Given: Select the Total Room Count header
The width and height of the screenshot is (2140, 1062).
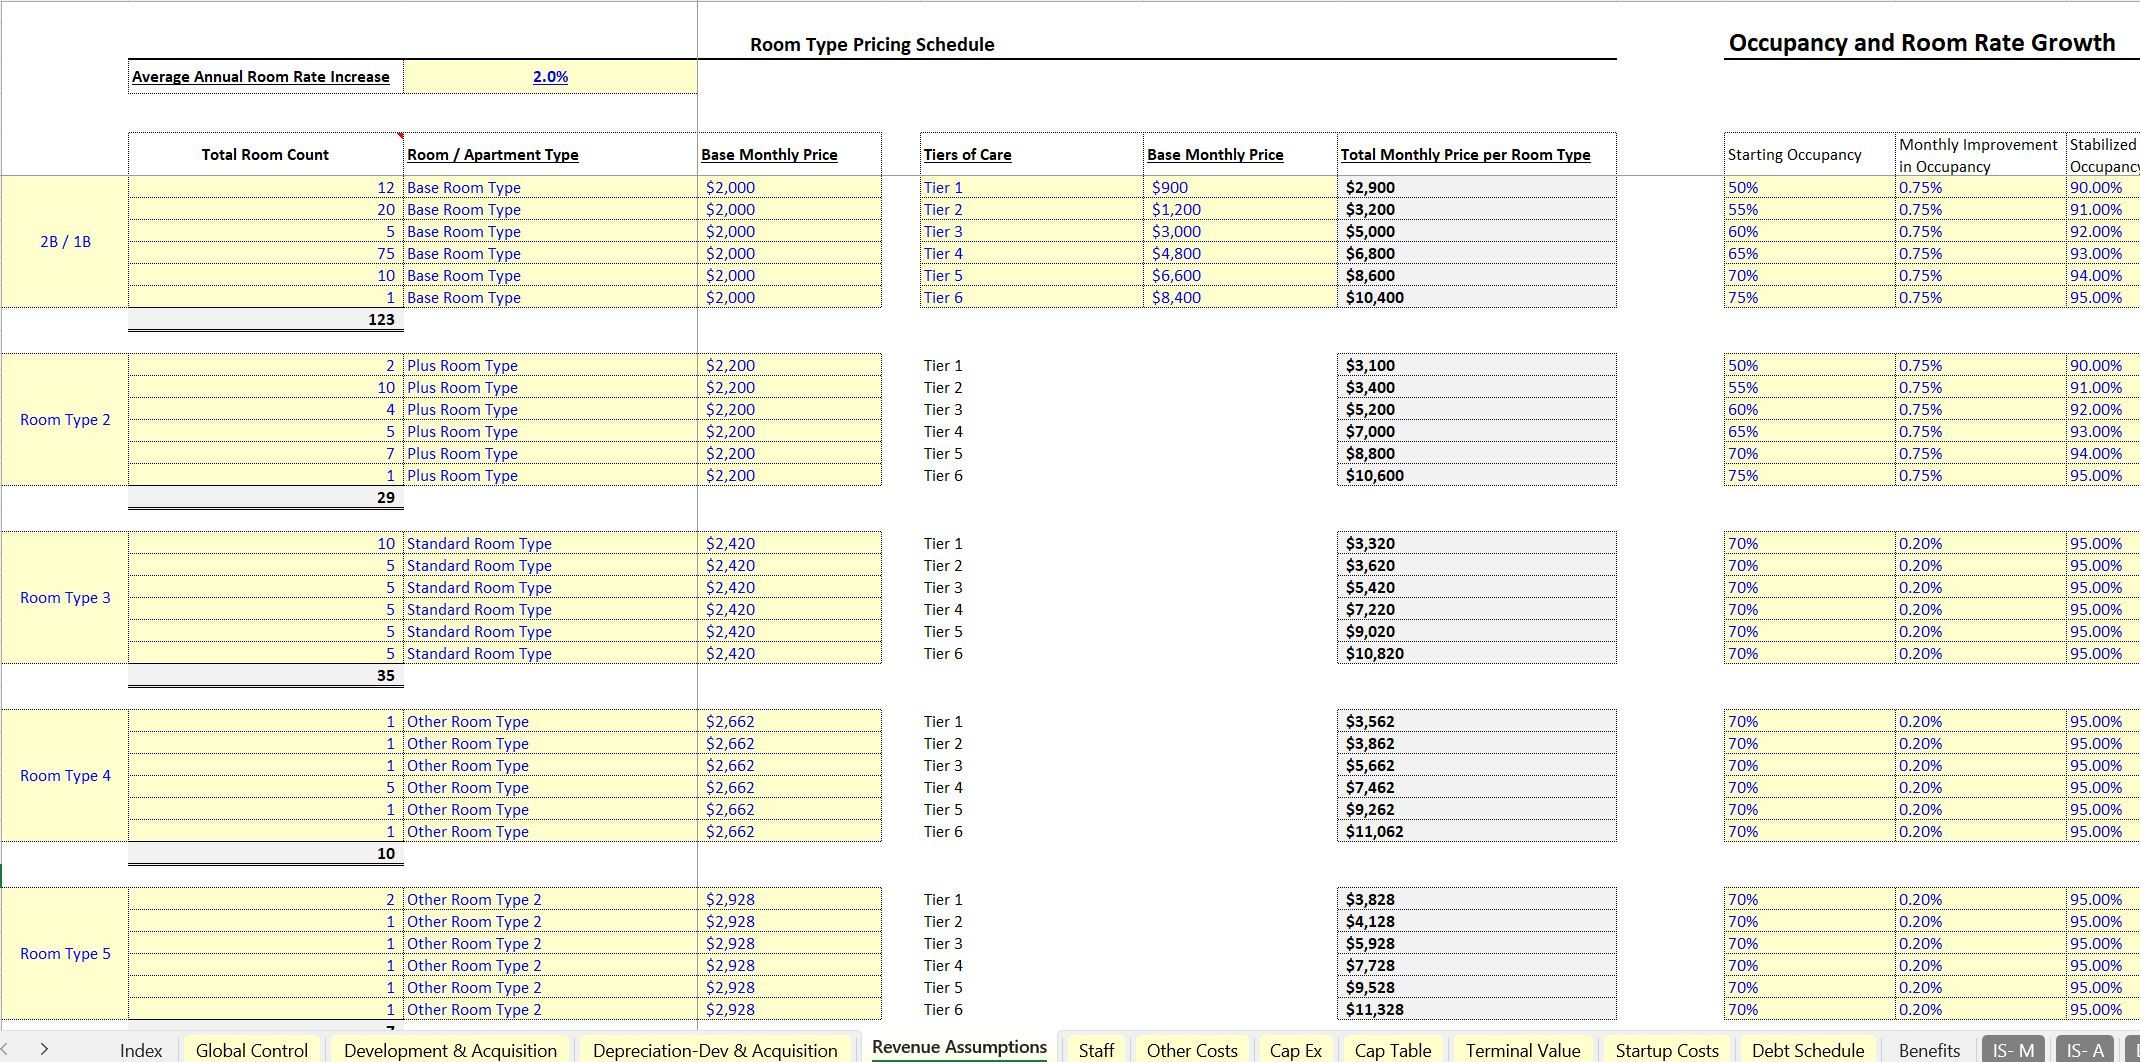Looking at the screenshot, I should tap(265, 154).
